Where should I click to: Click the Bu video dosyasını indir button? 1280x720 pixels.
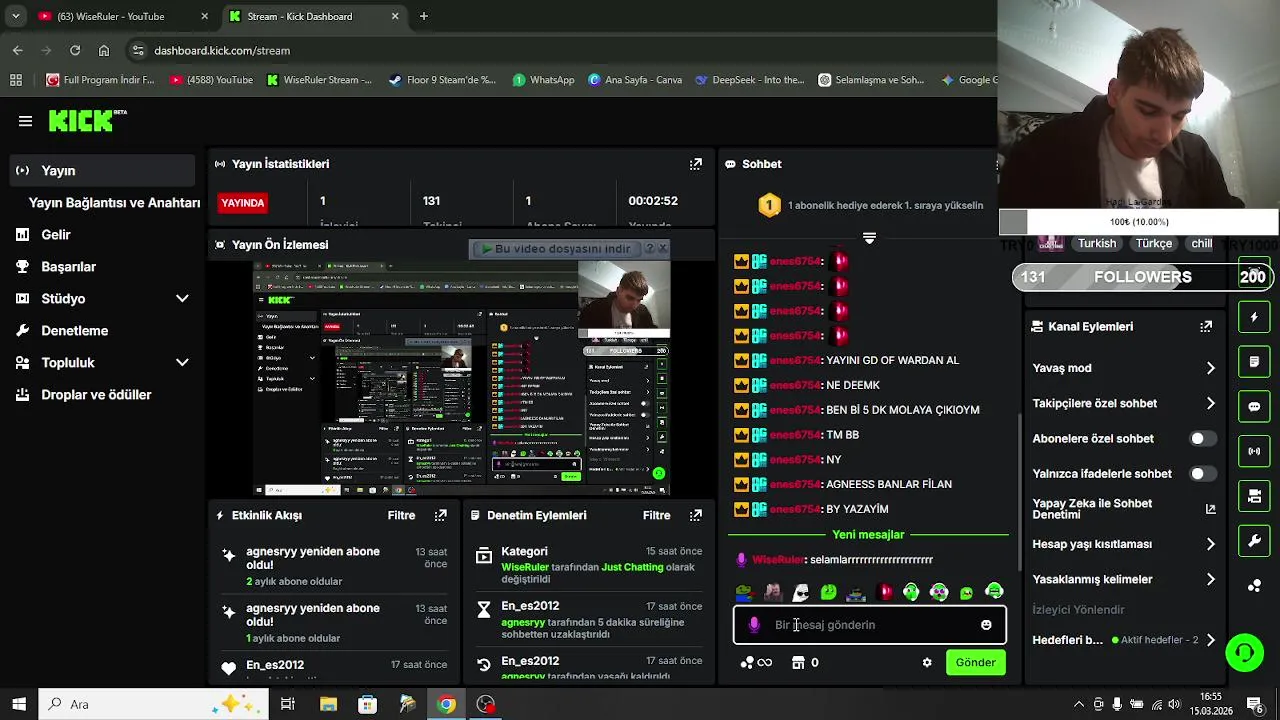[x=556, y=248]
